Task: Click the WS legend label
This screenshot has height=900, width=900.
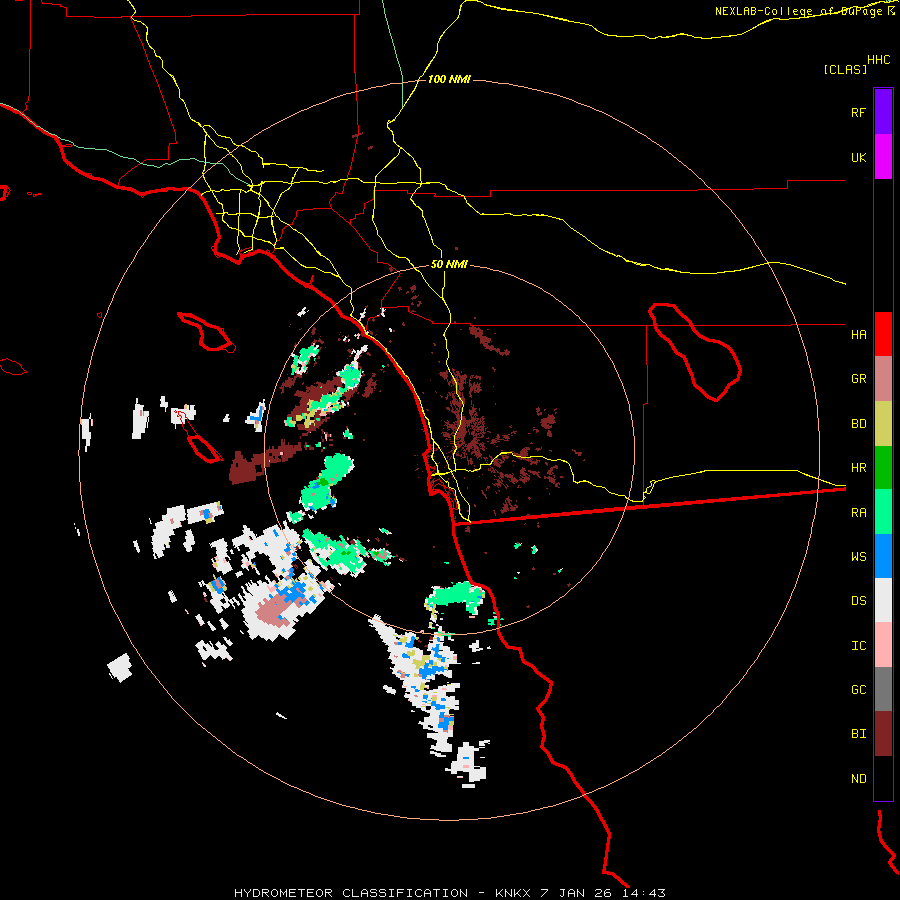Action: tap(858, 556)
